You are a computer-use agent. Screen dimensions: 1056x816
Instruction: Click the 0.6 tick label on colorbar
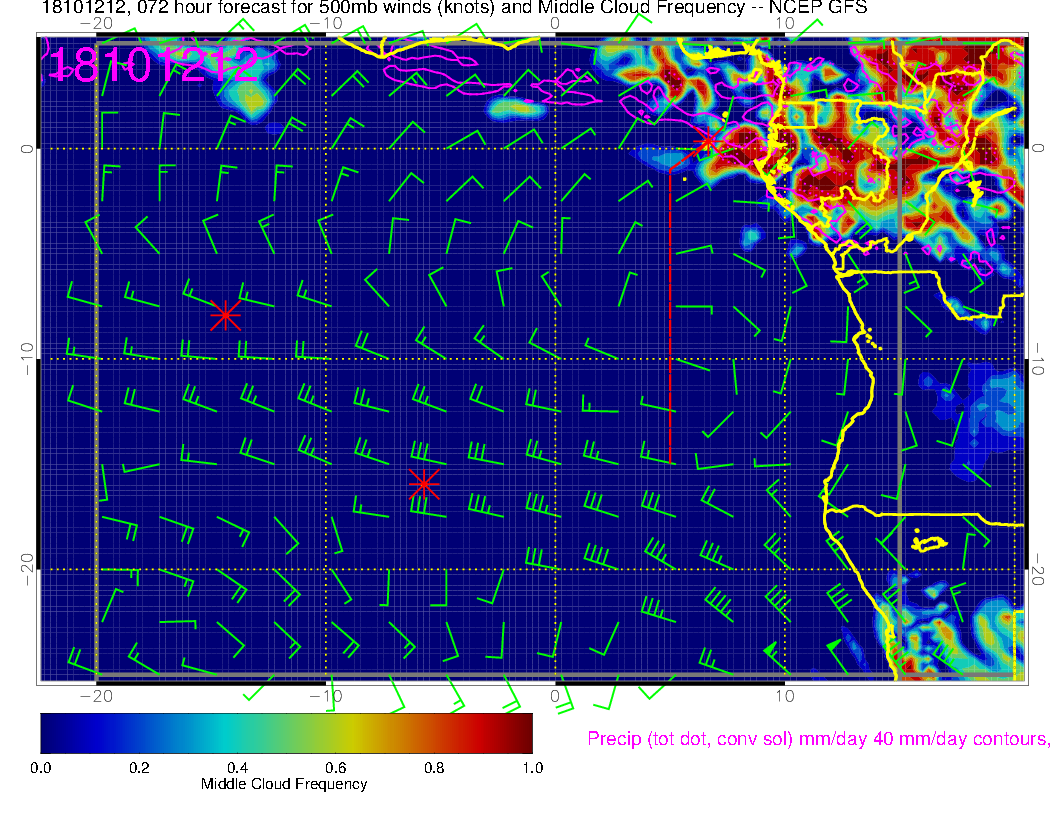pos(336,768)
